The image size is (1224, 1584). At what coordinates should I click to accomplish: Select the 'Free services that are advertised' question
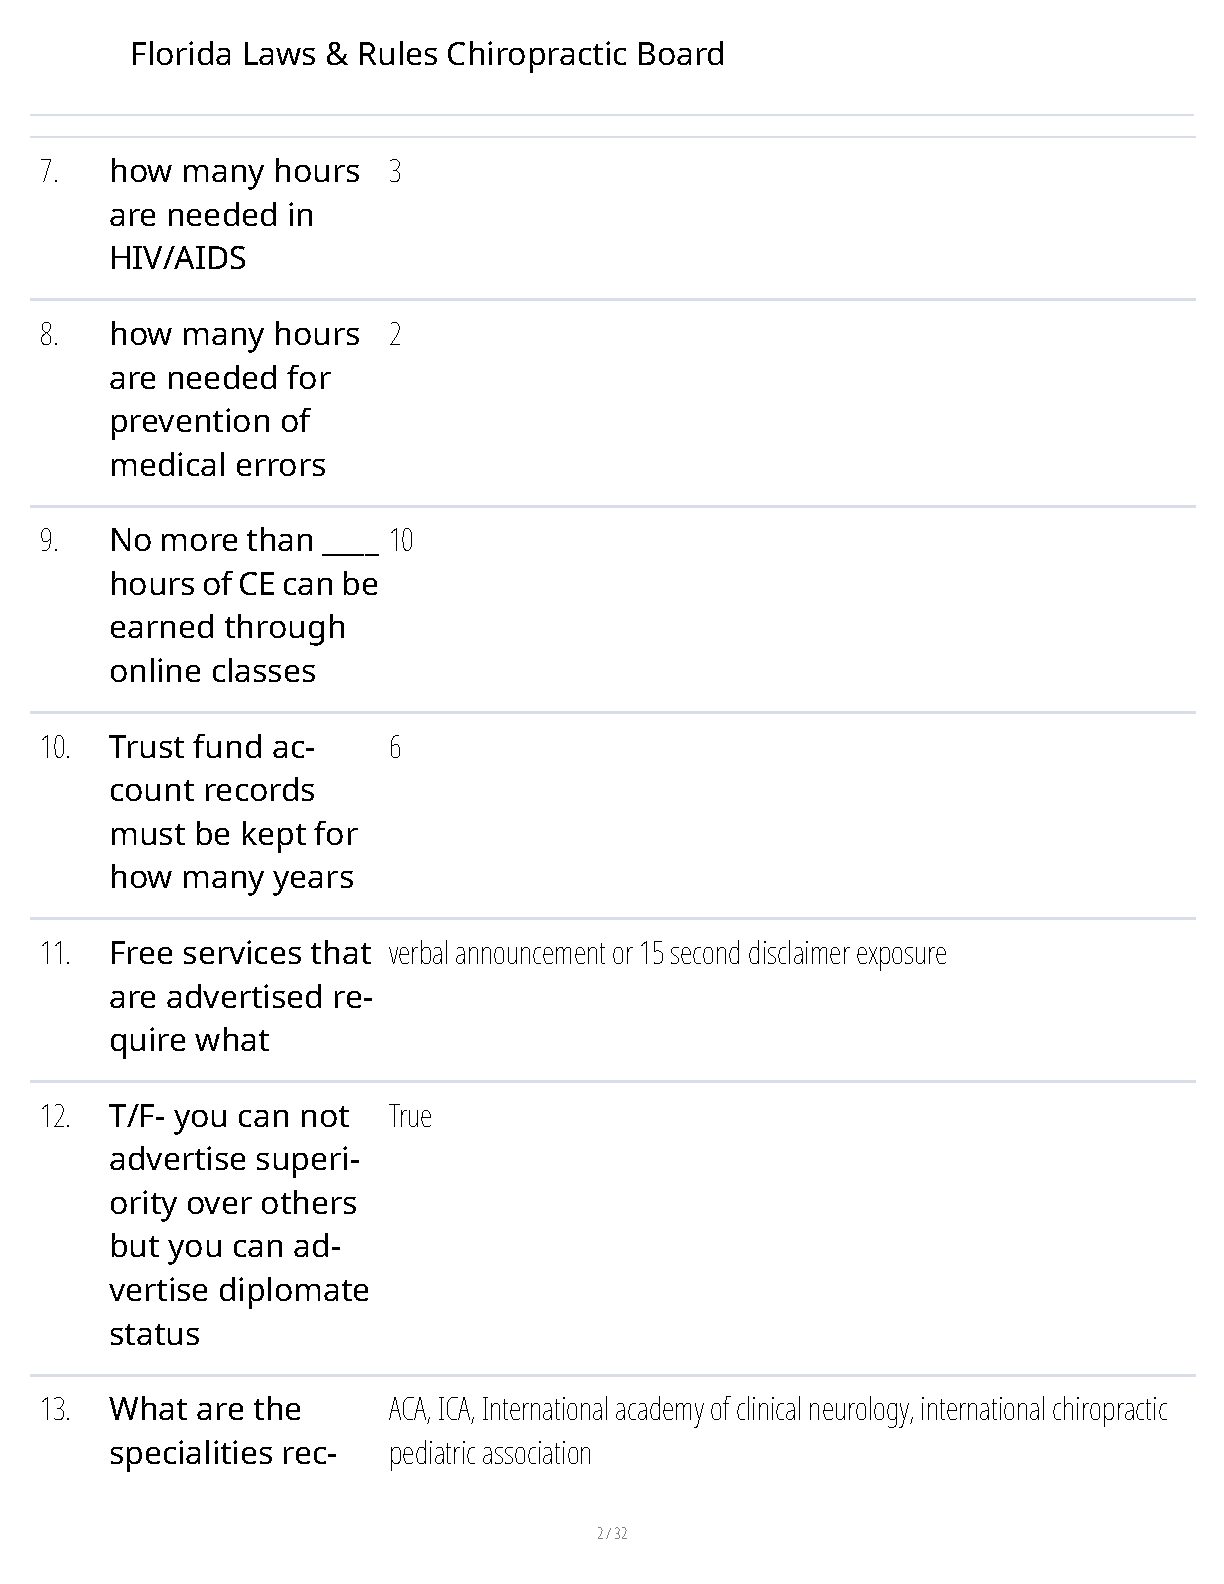240,997
